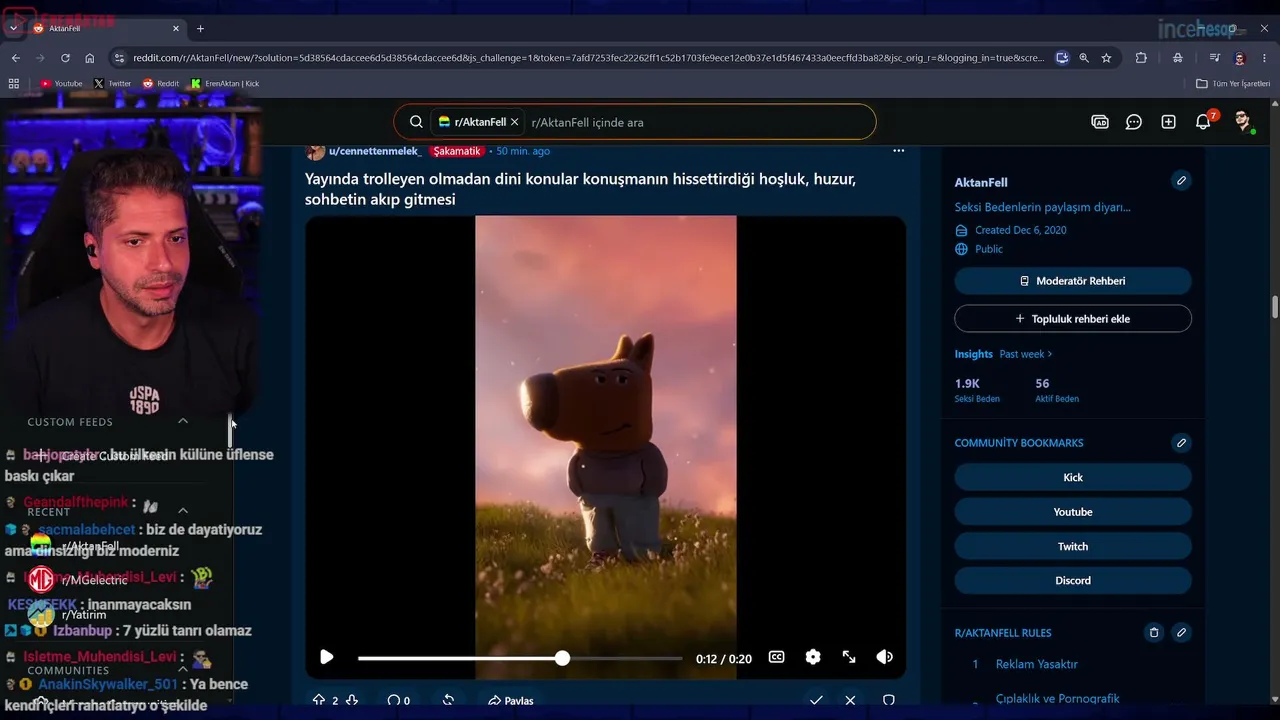
Task: Open the Youtube community bookmark
Action: (1073, 512)
